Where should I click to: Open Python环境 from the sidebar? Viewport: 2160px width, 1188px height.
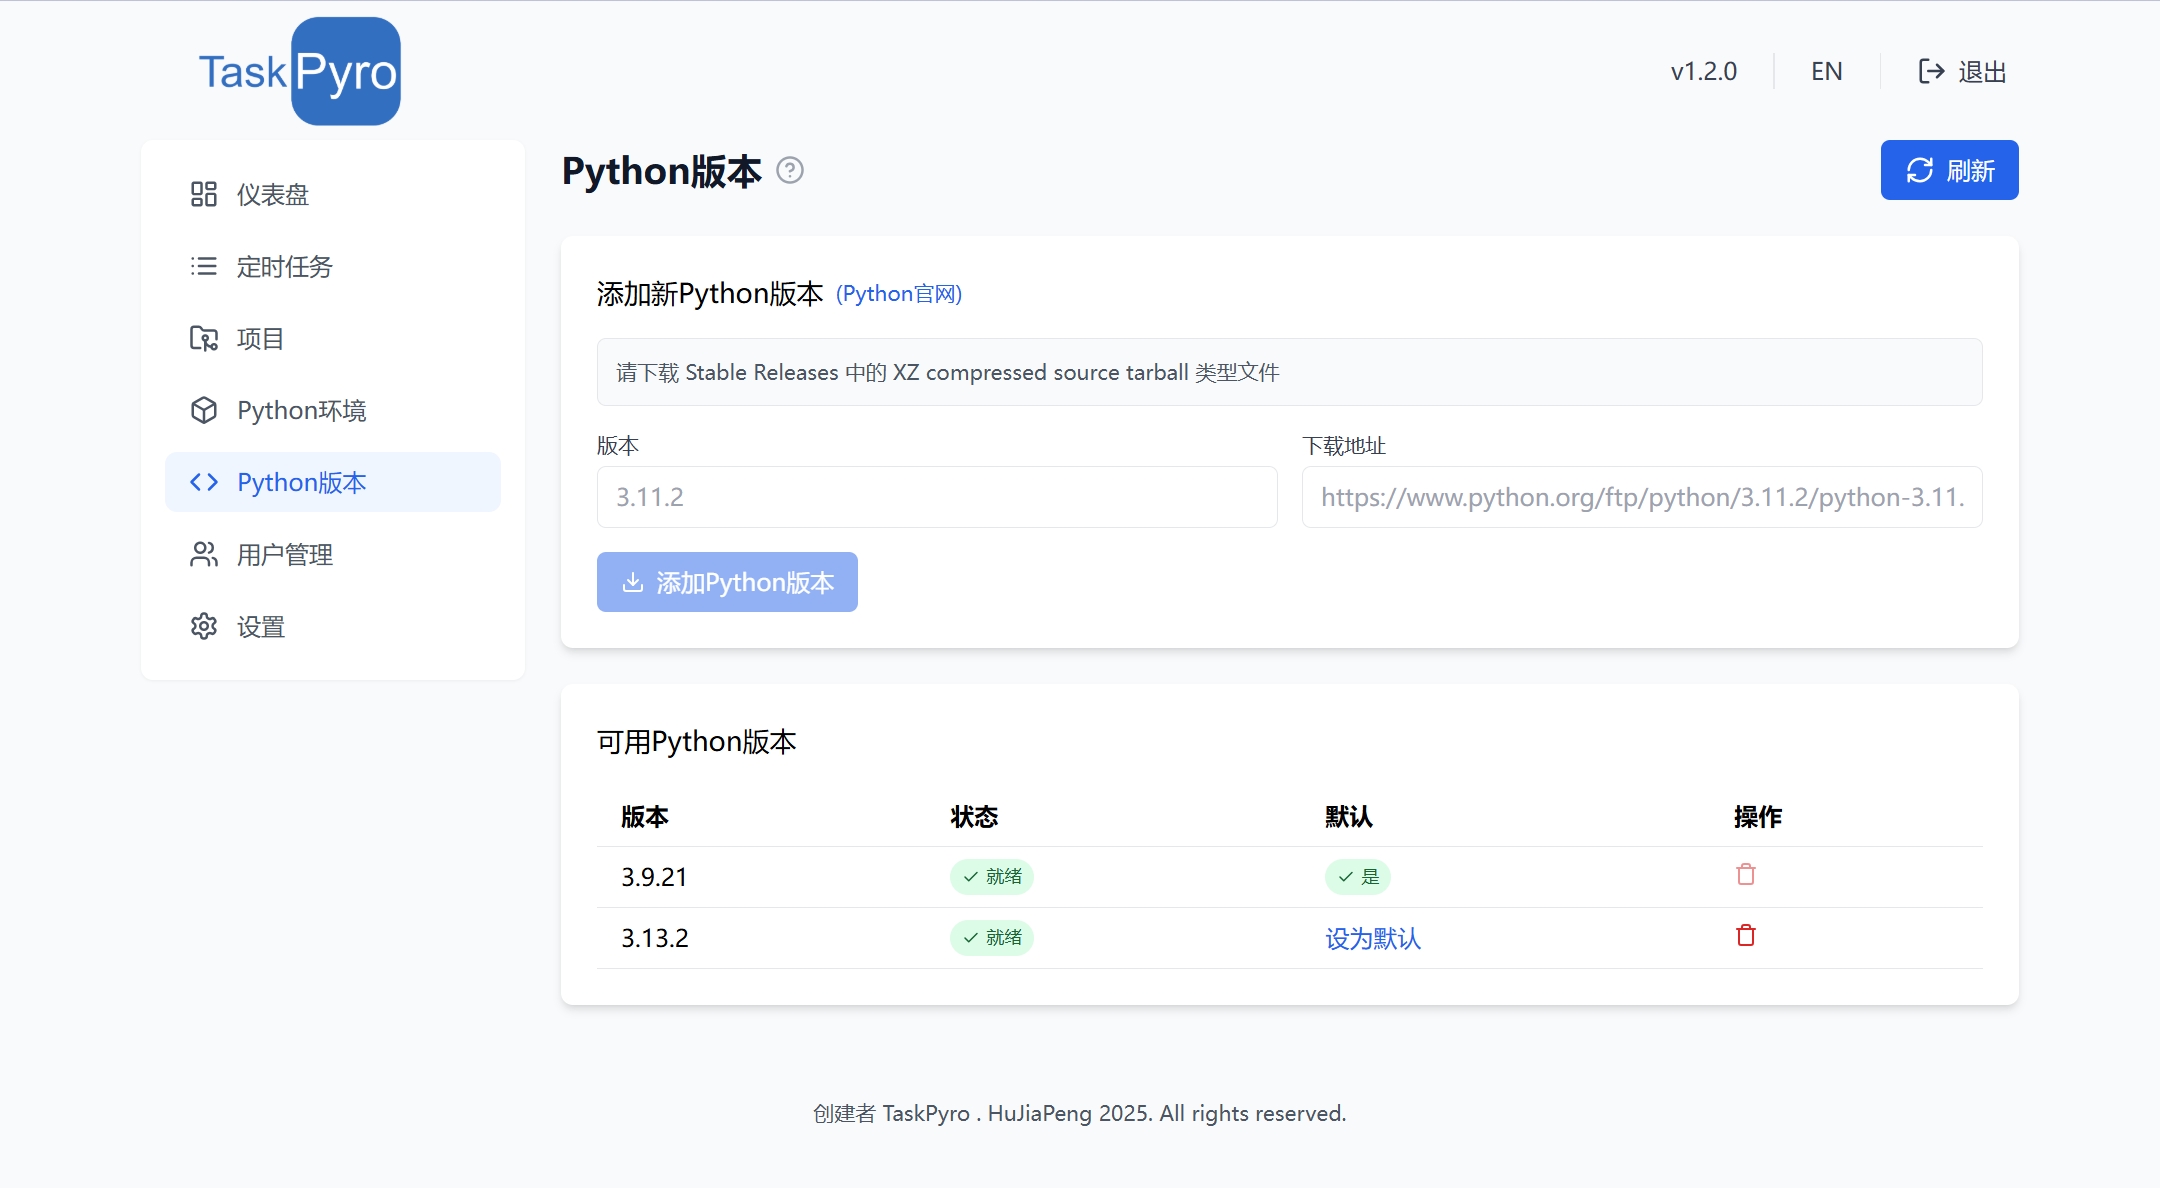[x=301, y=410]
